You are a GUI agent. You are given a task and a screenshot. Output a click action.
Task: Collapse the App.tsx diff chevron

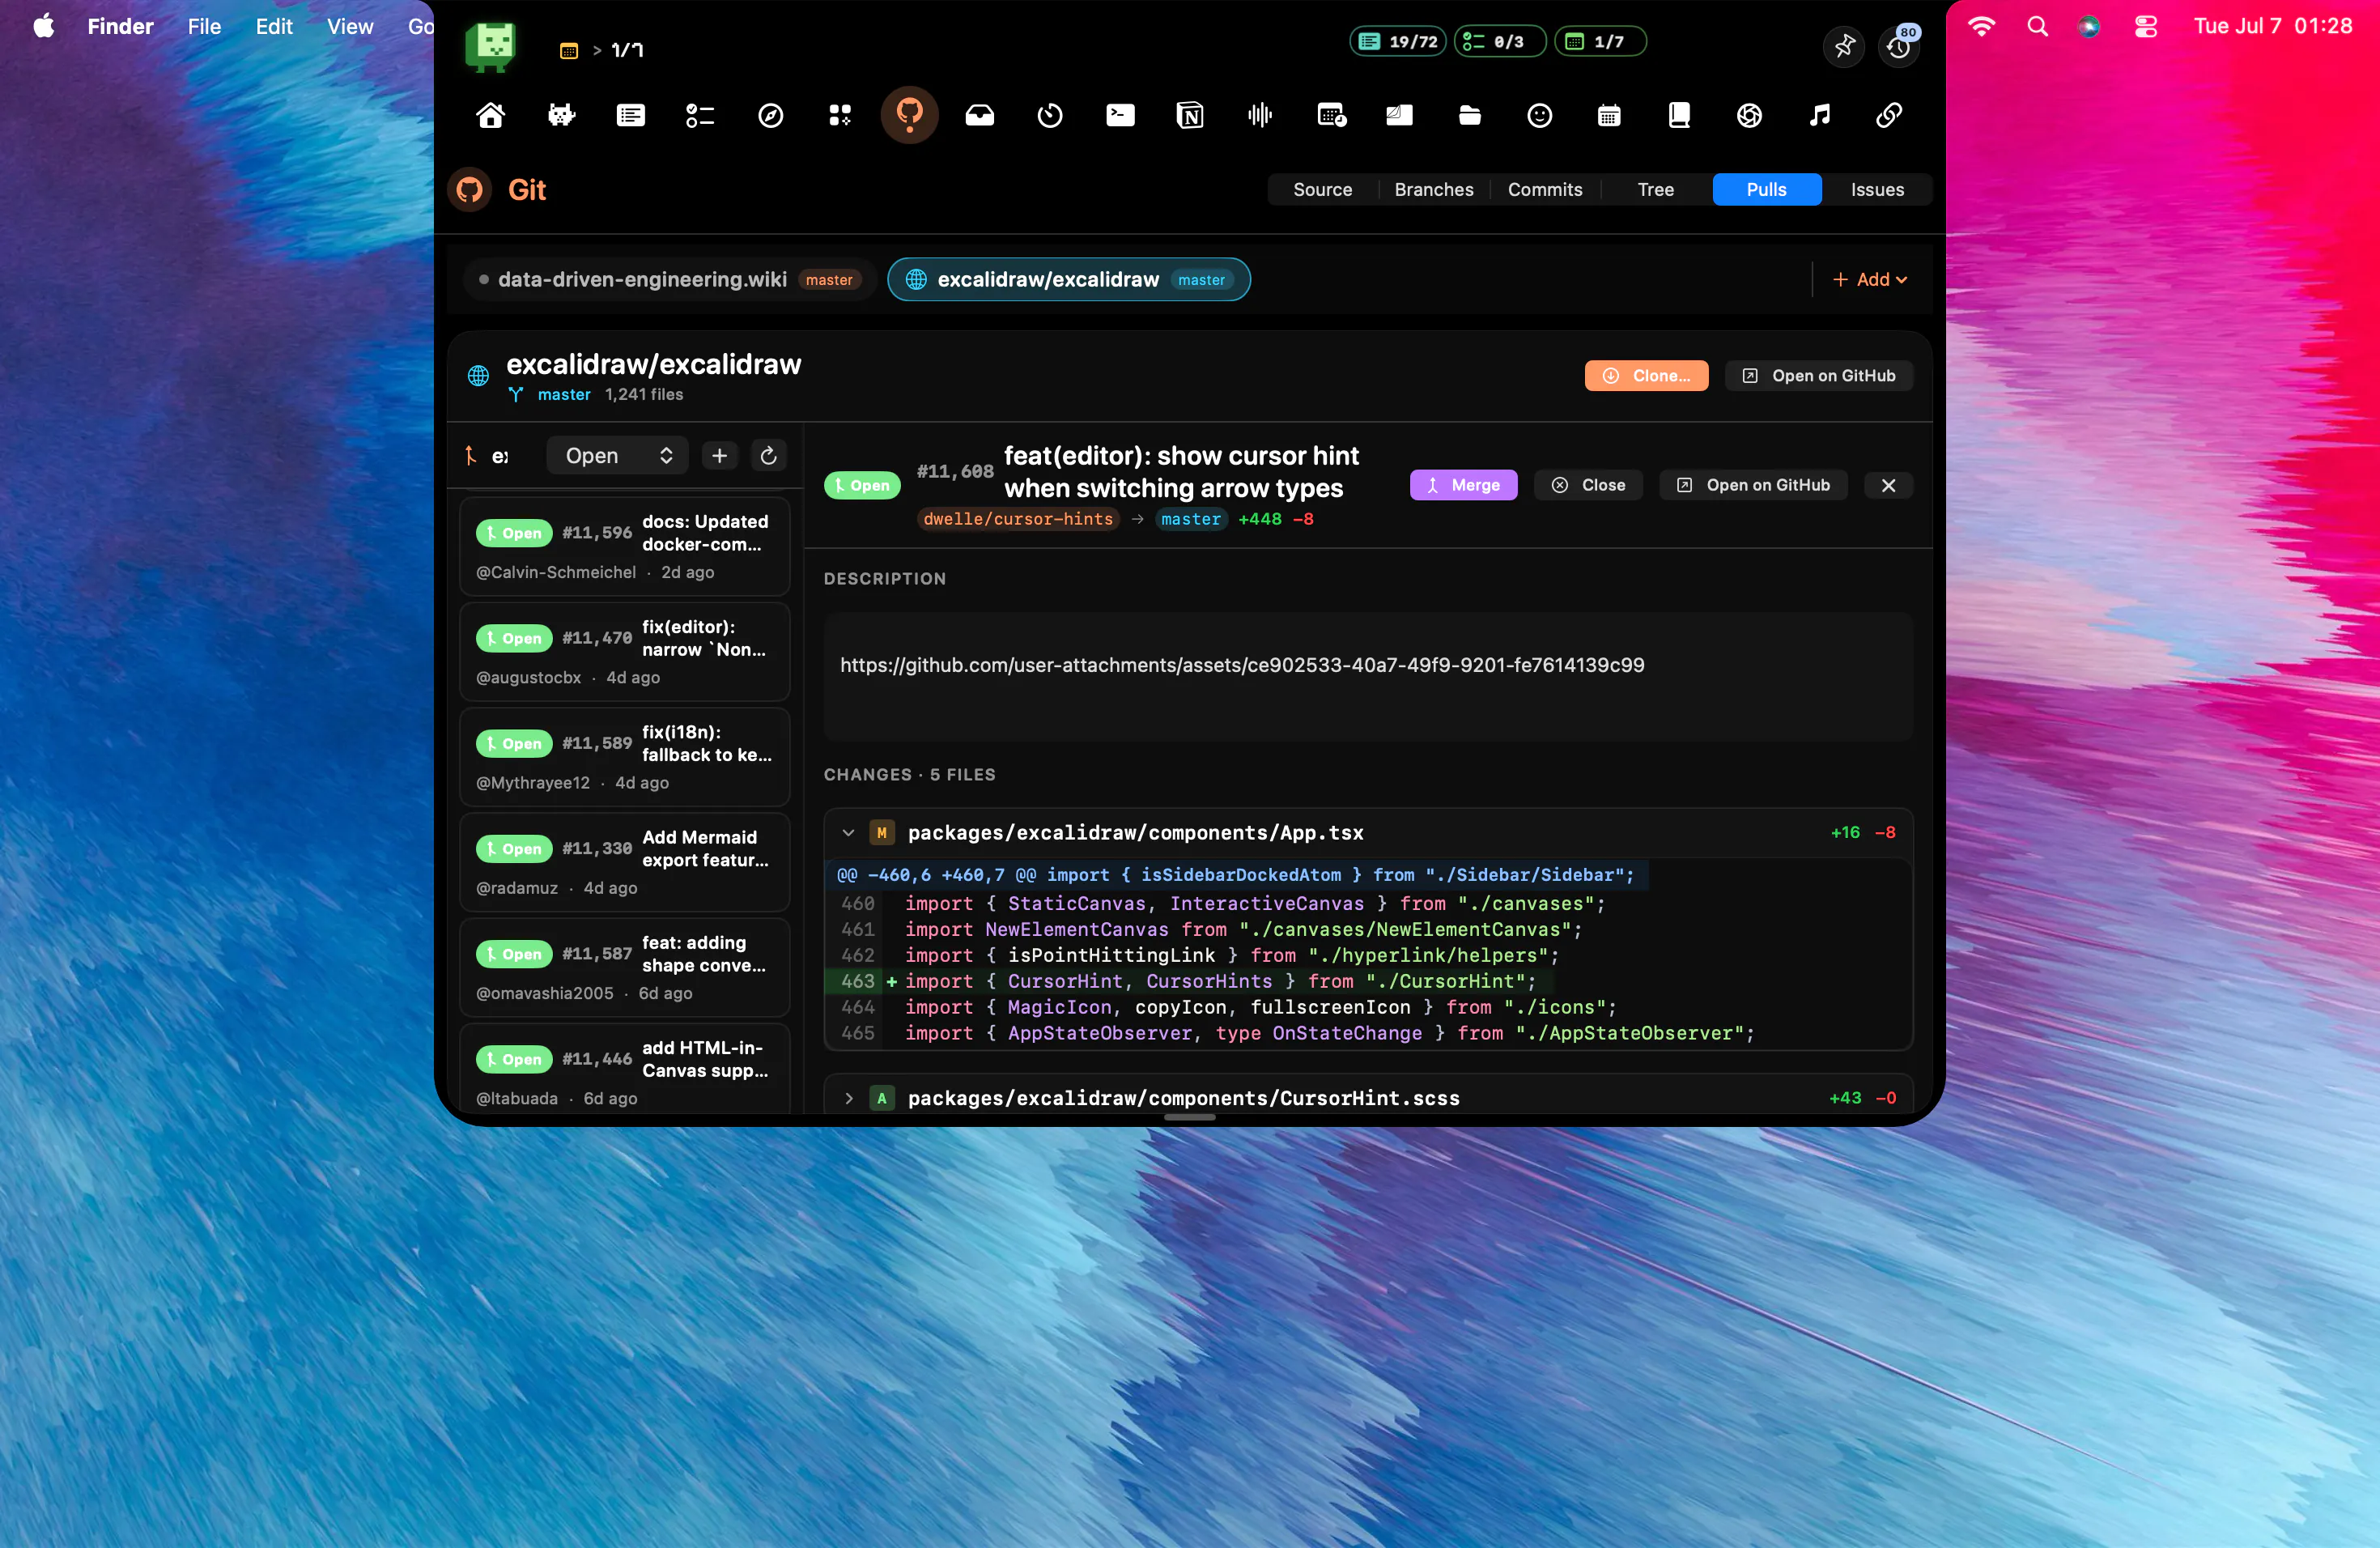848,833
